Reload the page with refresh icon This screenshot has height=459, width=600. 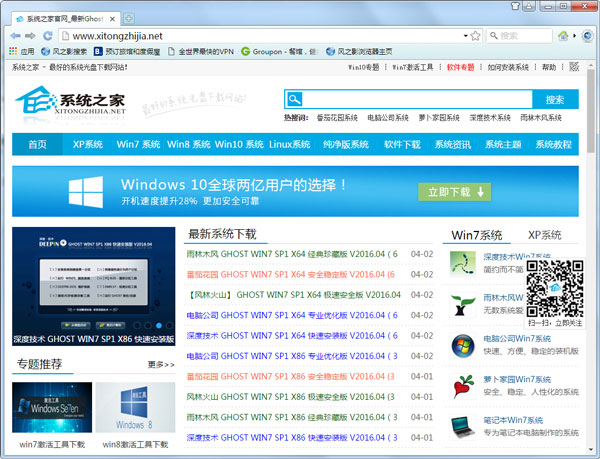pyautogui.click(x=47, y=36)
